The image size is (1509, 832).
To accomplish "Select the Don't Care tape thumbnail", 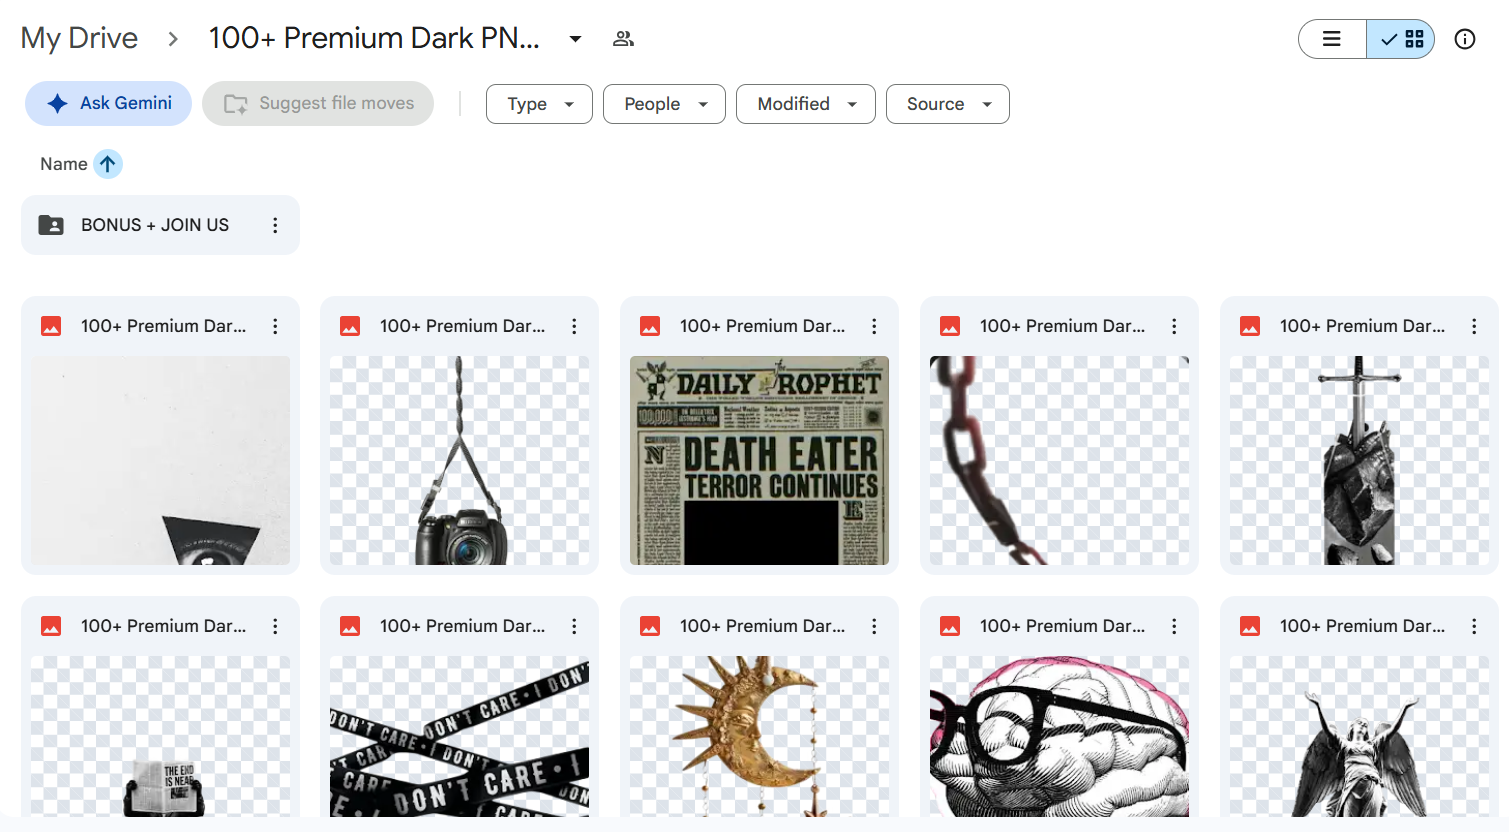I will click(x=459, y=737).
